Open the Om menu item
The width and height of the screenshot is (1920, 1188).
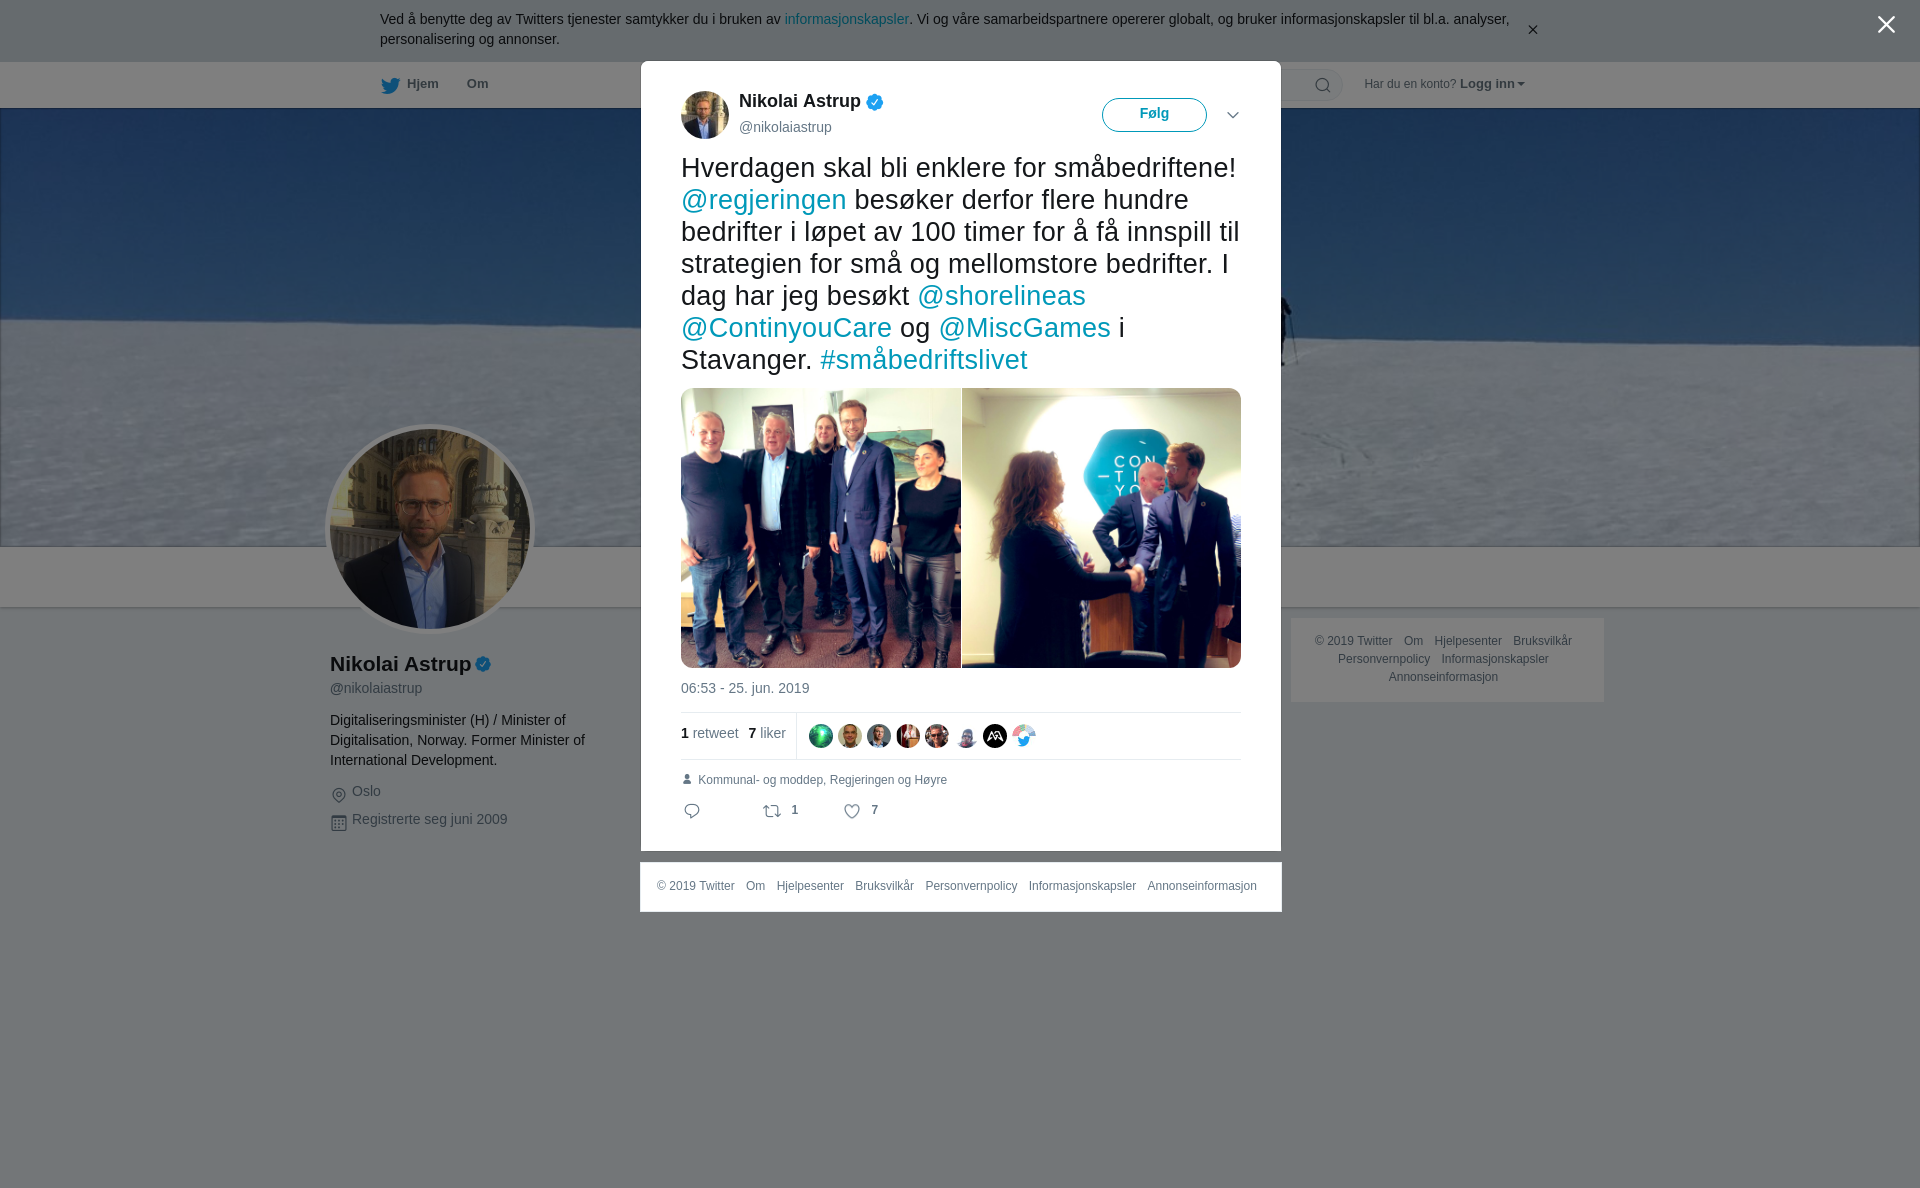[478, 84]
